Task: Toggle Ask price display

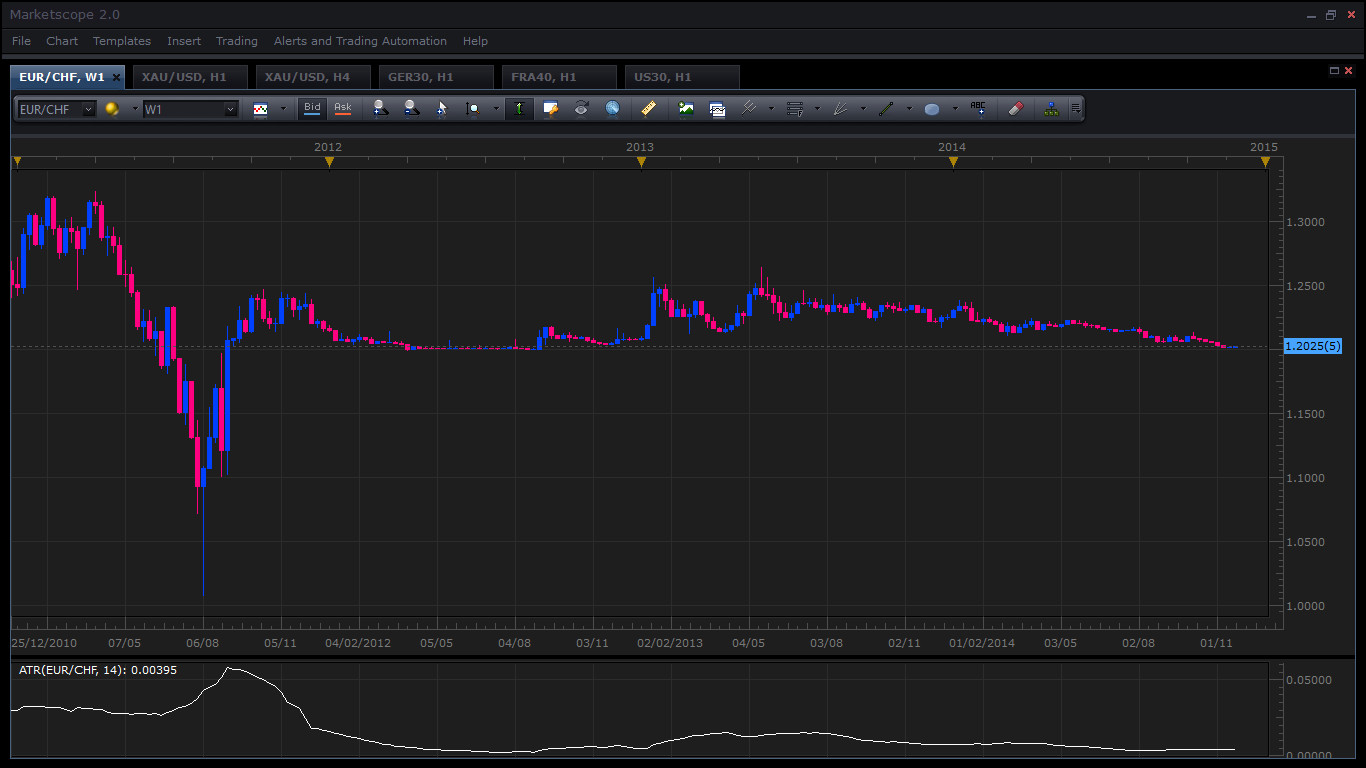Action: (x=343, y=108)
